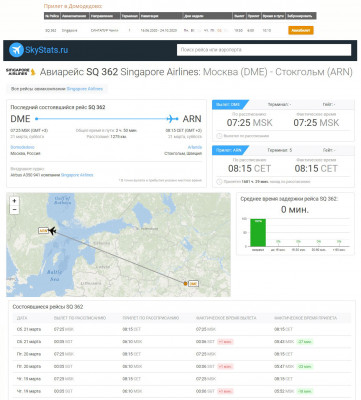Click the blue plane icon on route line
Viewport: 361px width, 400px height.
172,118
